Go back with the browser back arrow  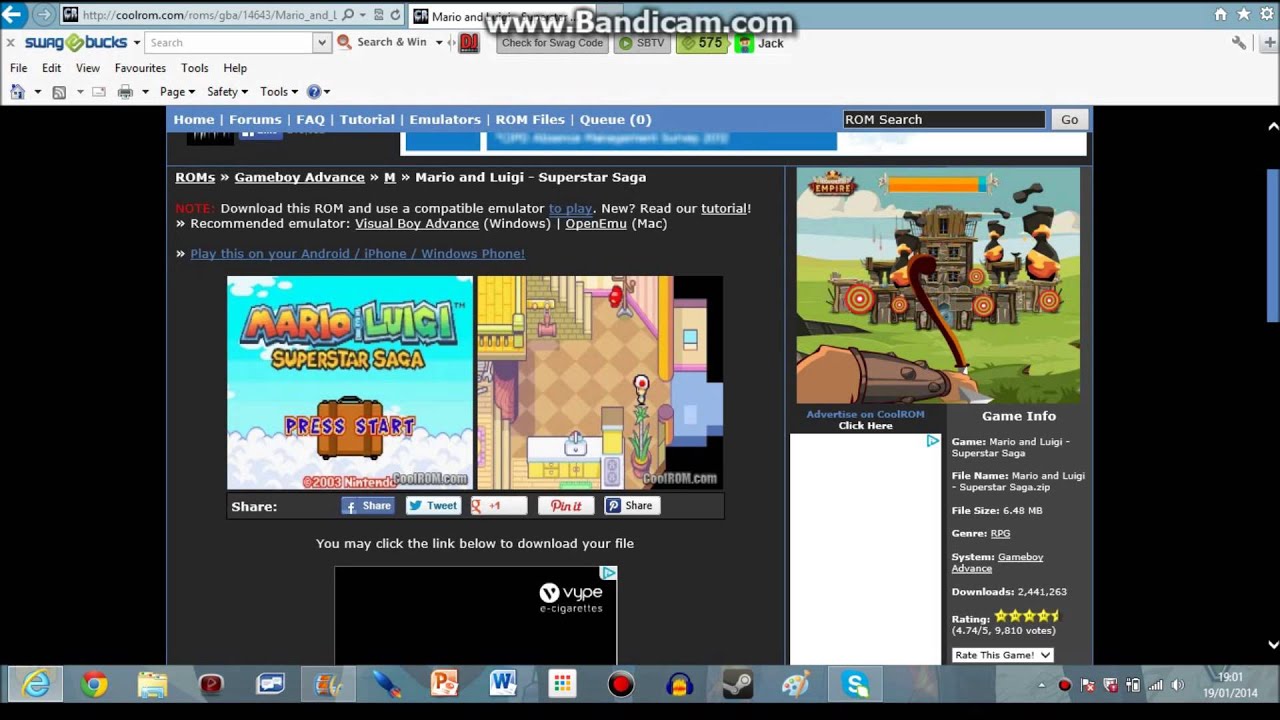(x=14, y=15)
